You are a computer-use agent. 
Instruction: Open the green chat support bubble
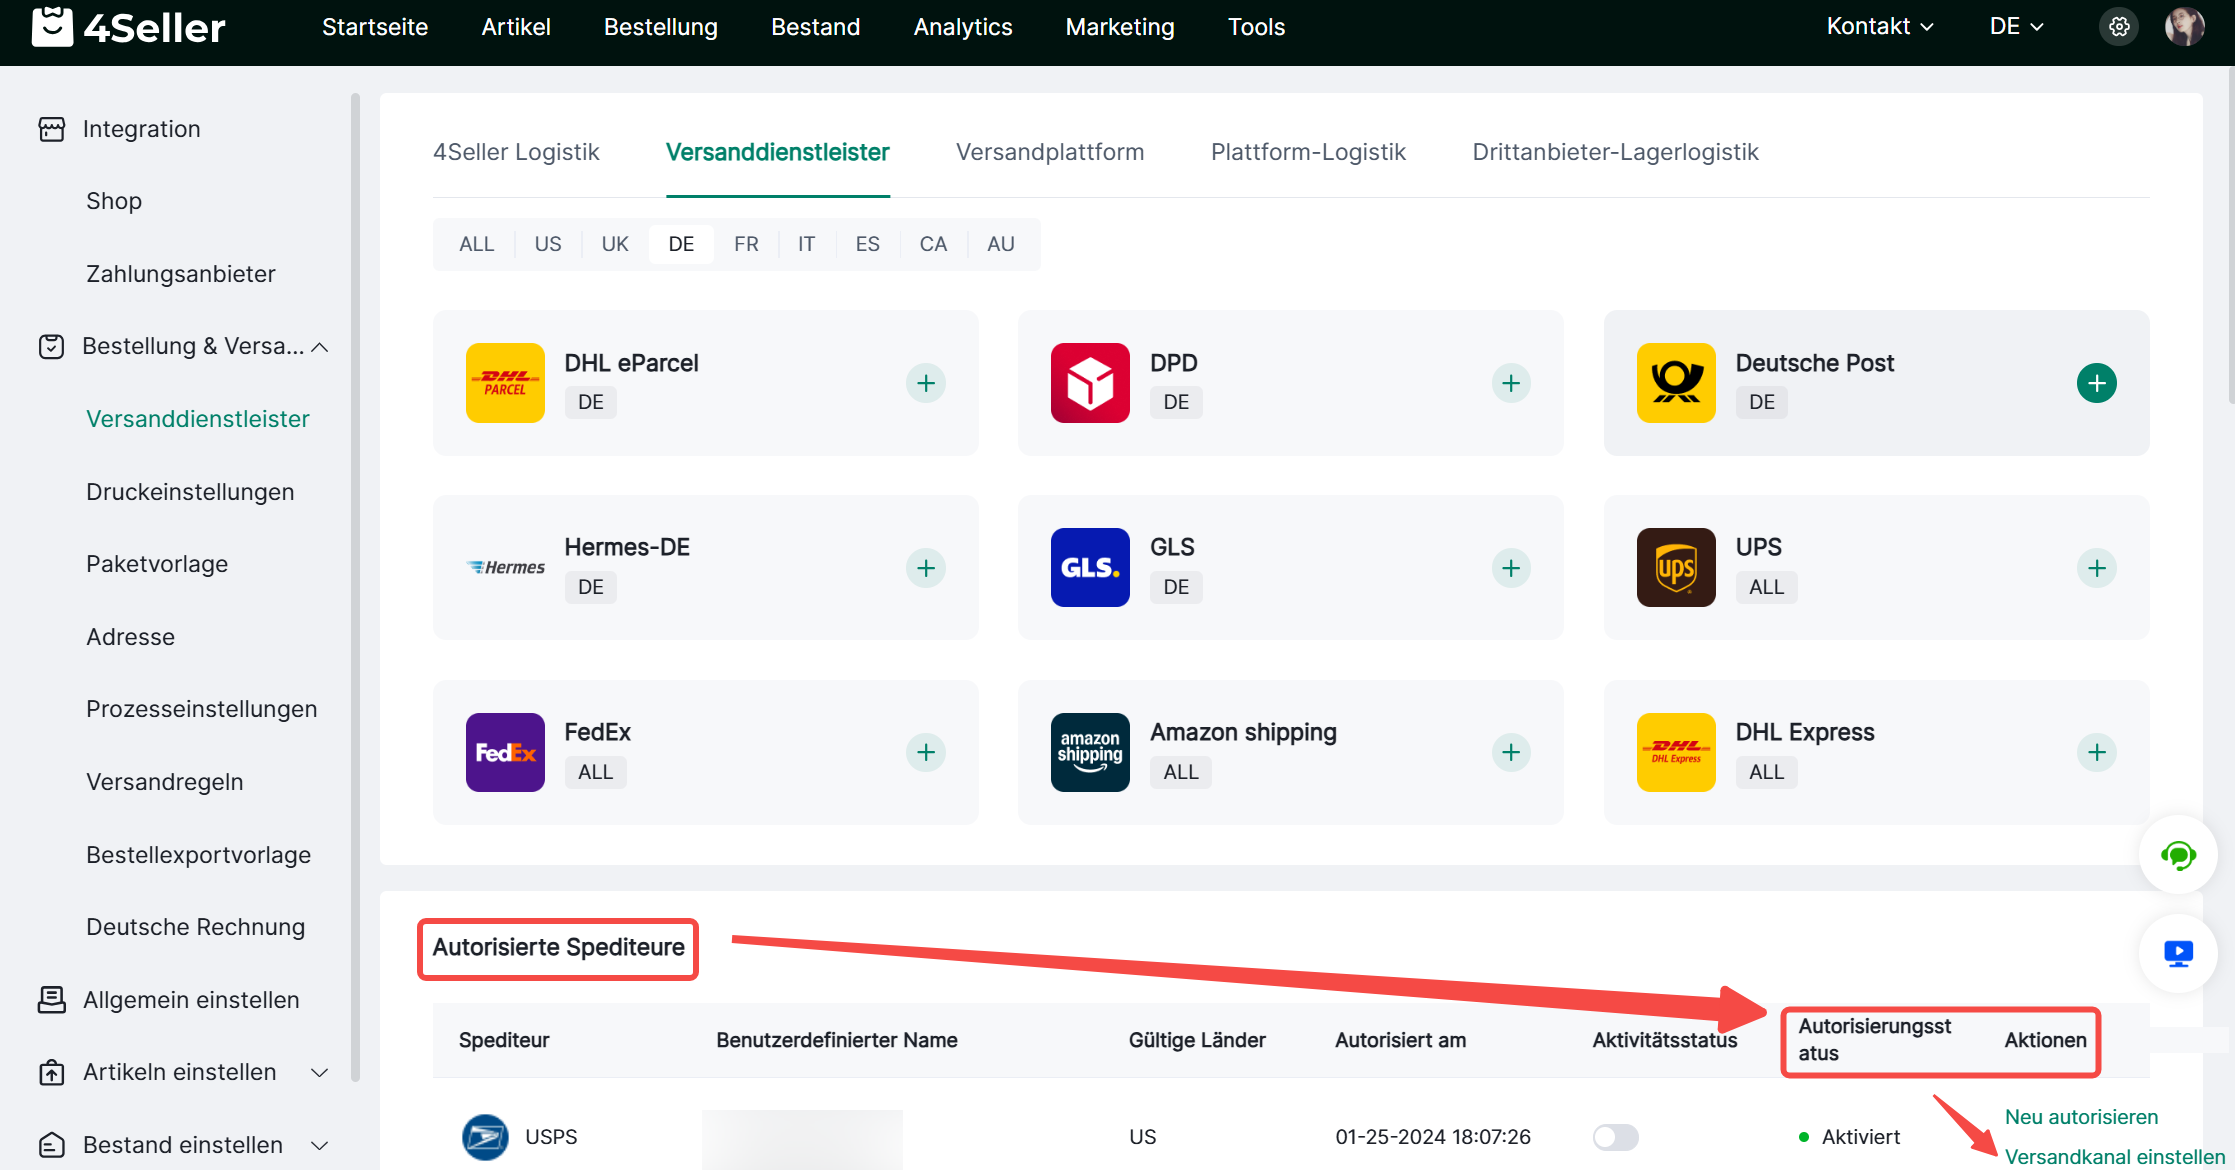(x=2177, y=856)
